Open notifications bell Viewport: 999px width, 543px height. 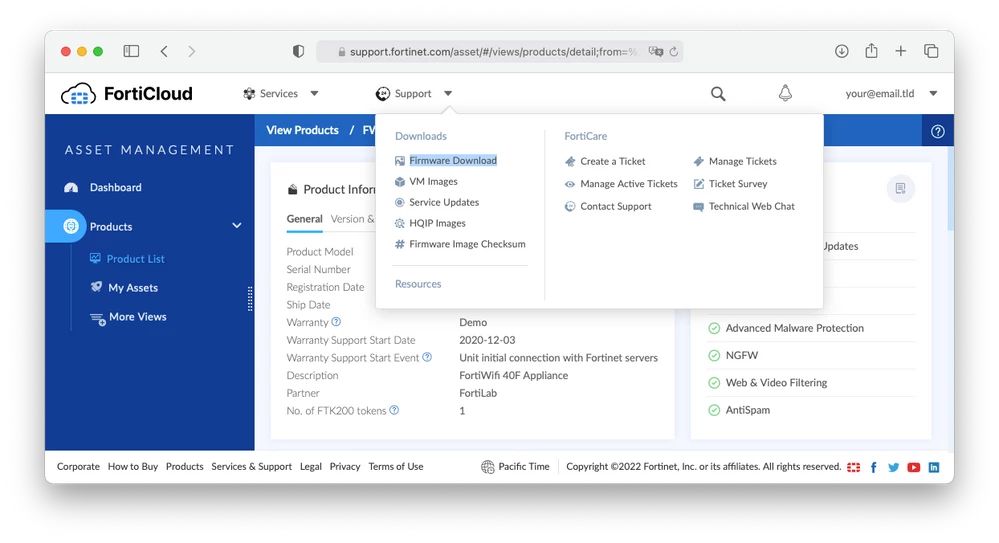coord(785,93)
